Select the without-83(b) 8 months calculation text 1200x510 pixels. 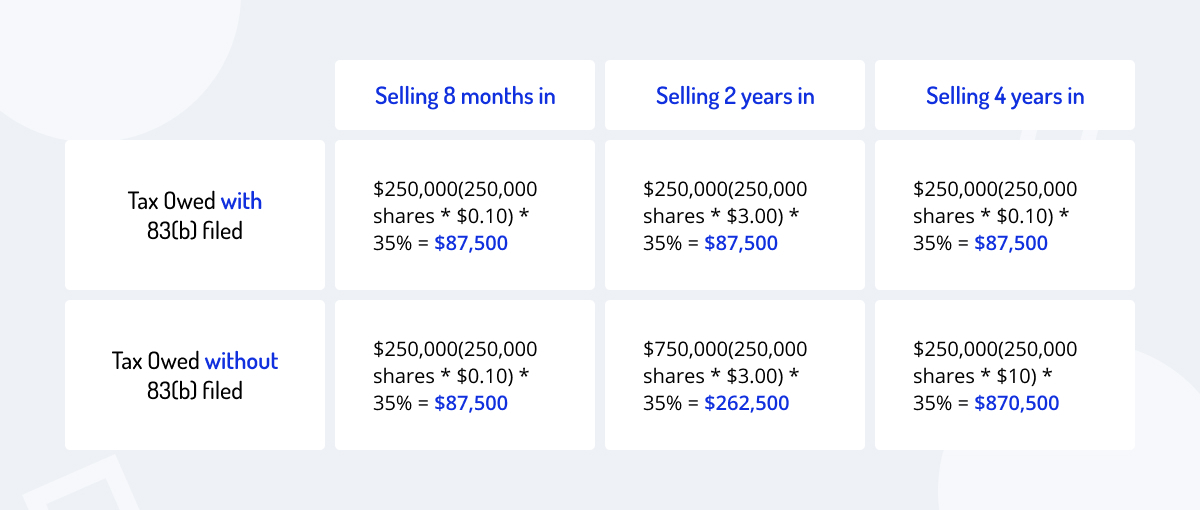coord(455,376)
